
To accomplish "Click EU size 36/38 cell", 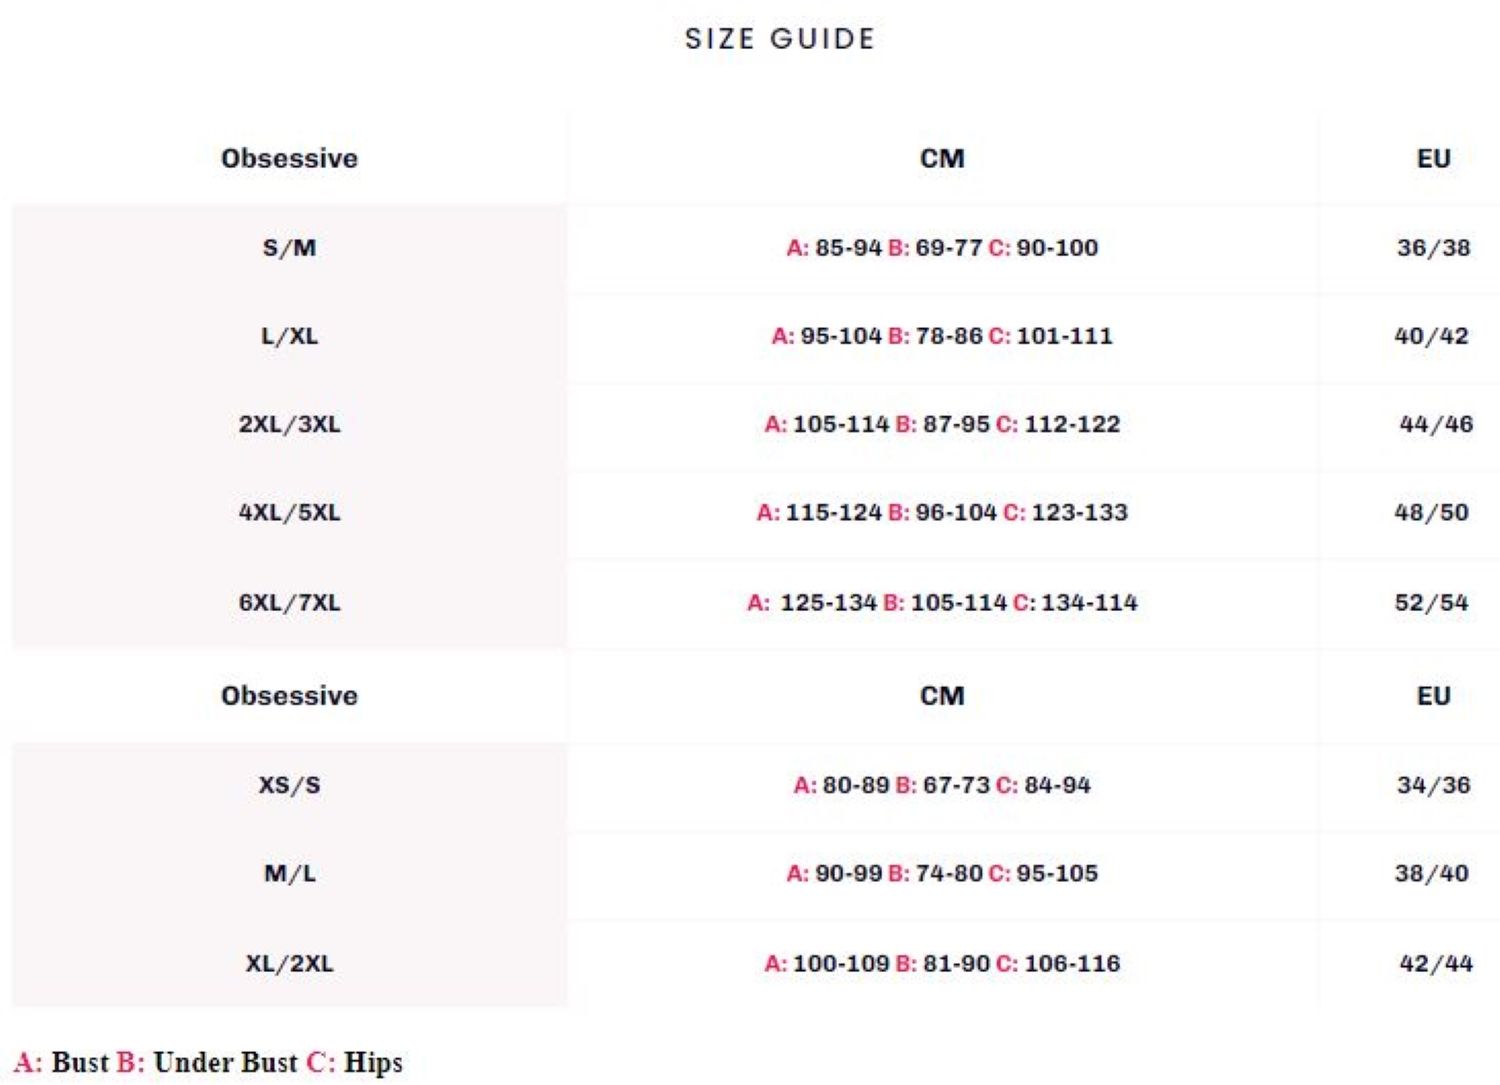I will 1433,248.
